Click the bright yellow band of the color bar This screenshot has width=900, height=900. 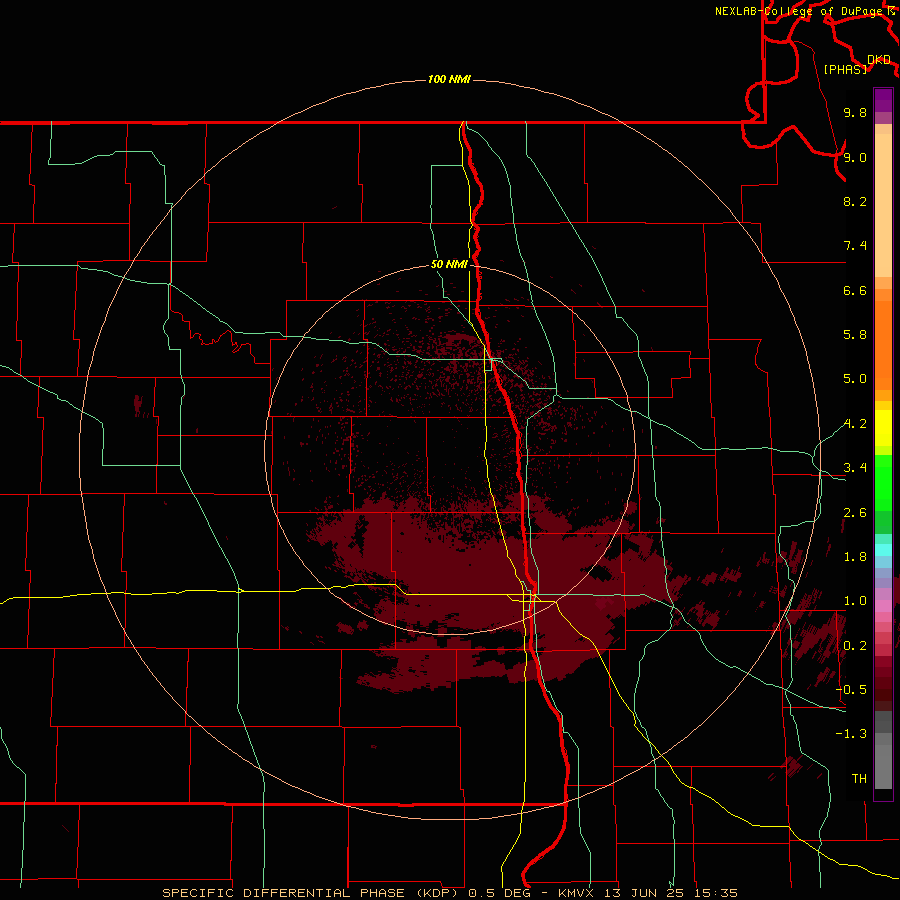point(883,428)
